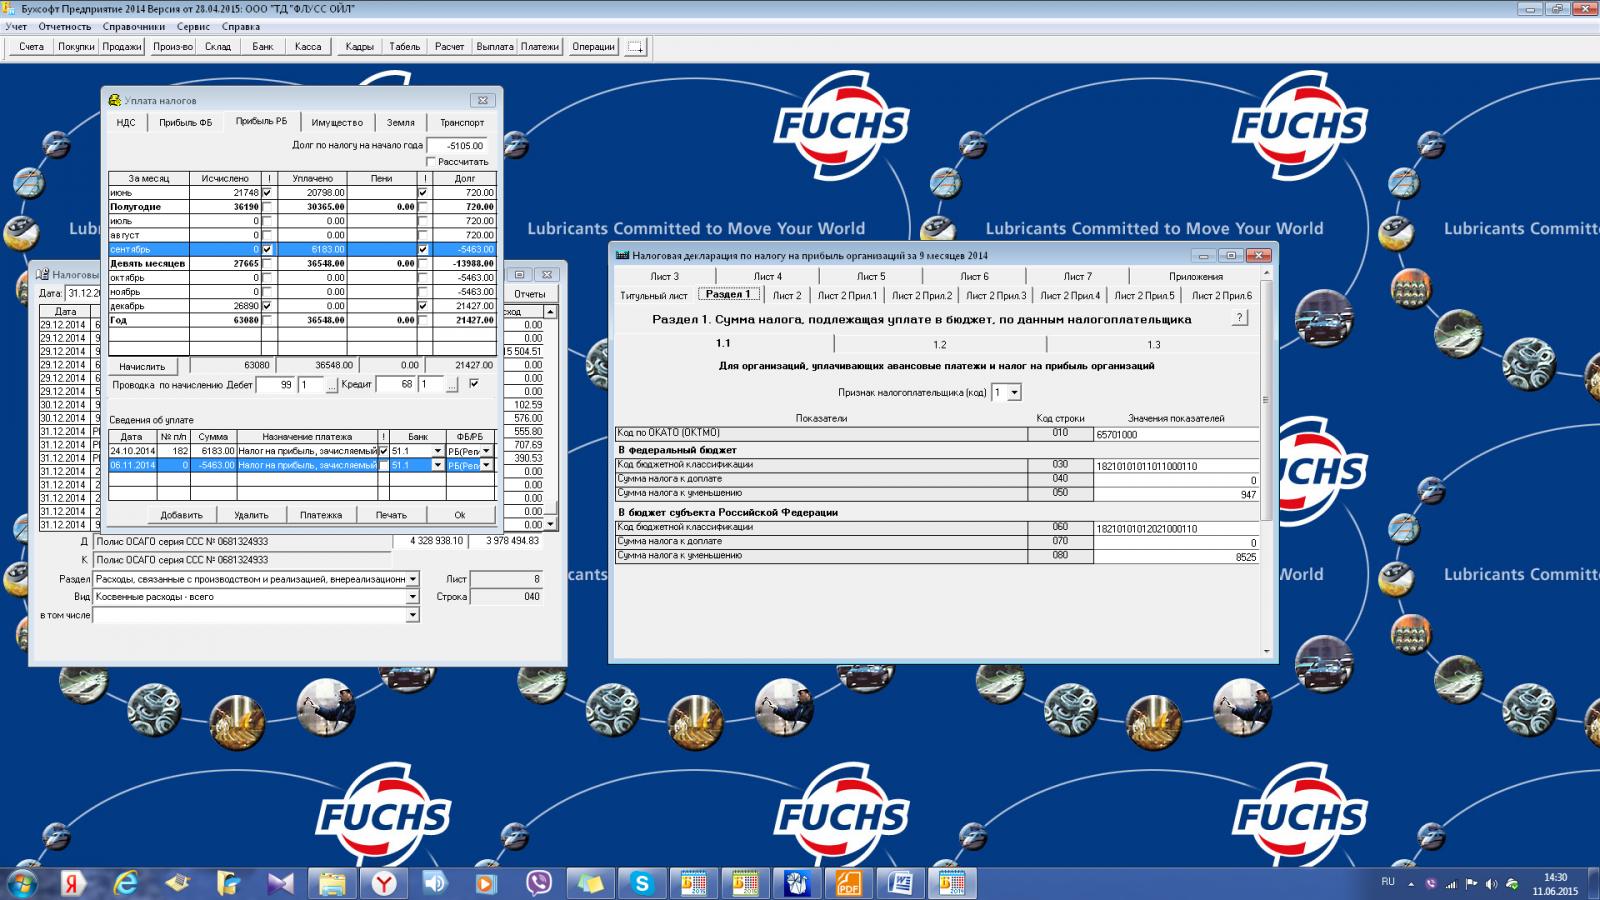This screenshot has width=1600, height=900.
Task: Open the Вид dropdown for Косвенные расходы
Action: click(412, 597)
